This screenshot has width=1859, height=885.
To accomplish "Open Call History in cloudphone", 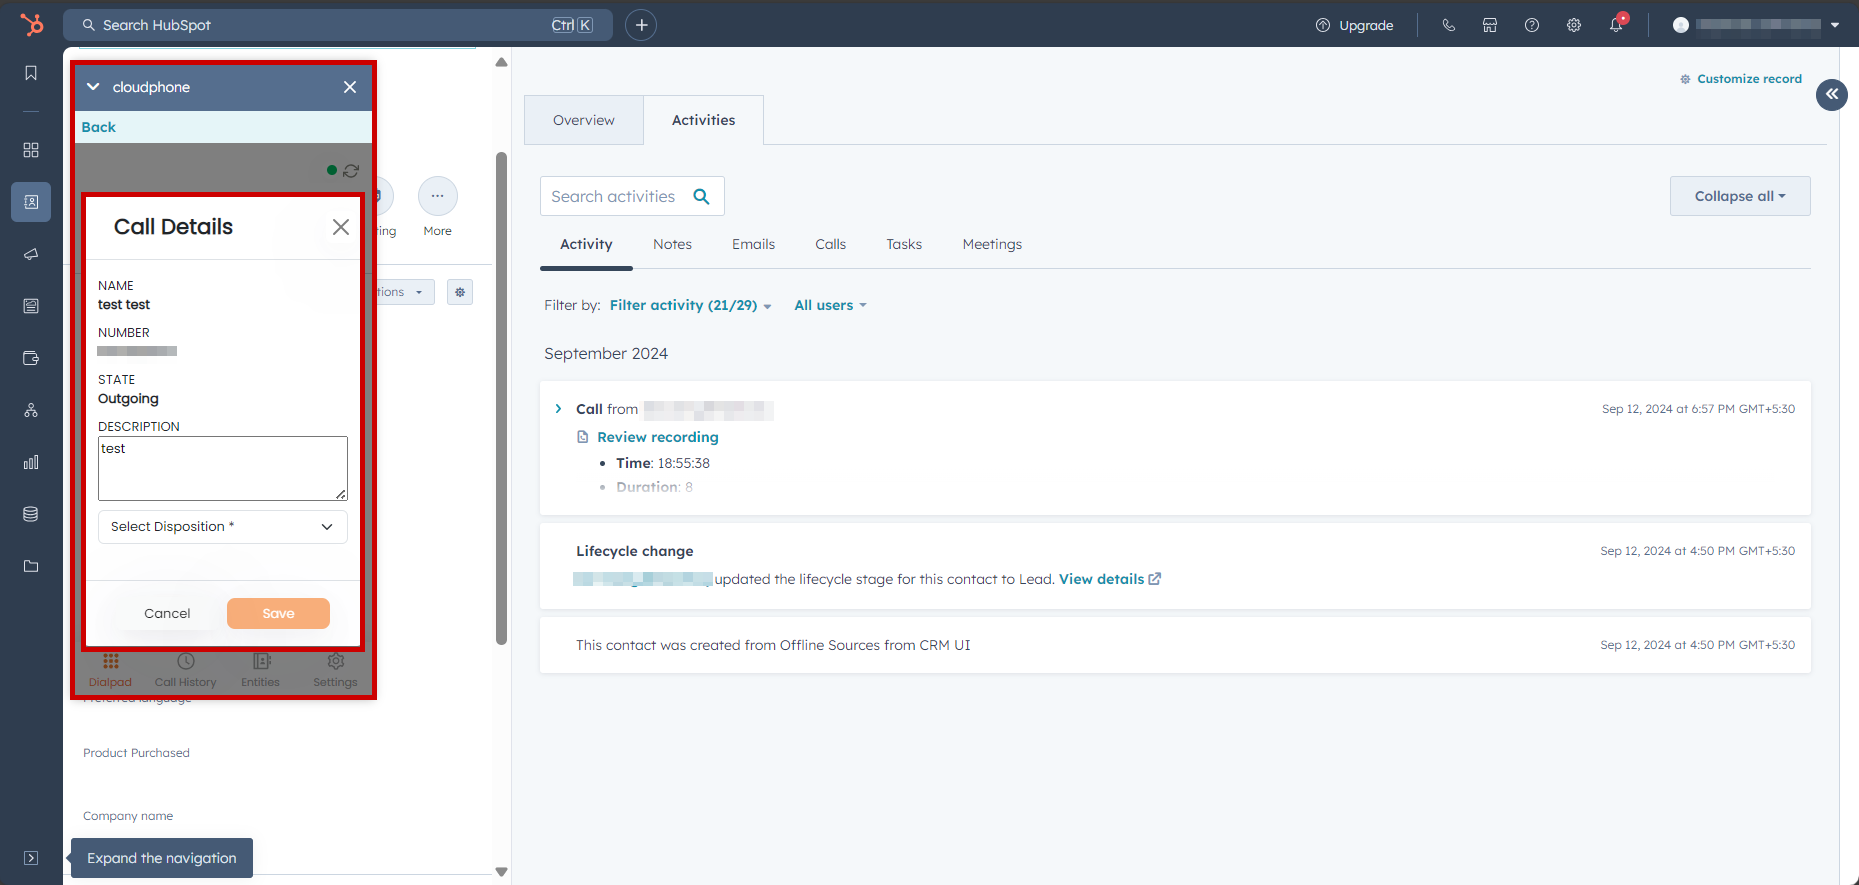I will (x=185, y=670).
